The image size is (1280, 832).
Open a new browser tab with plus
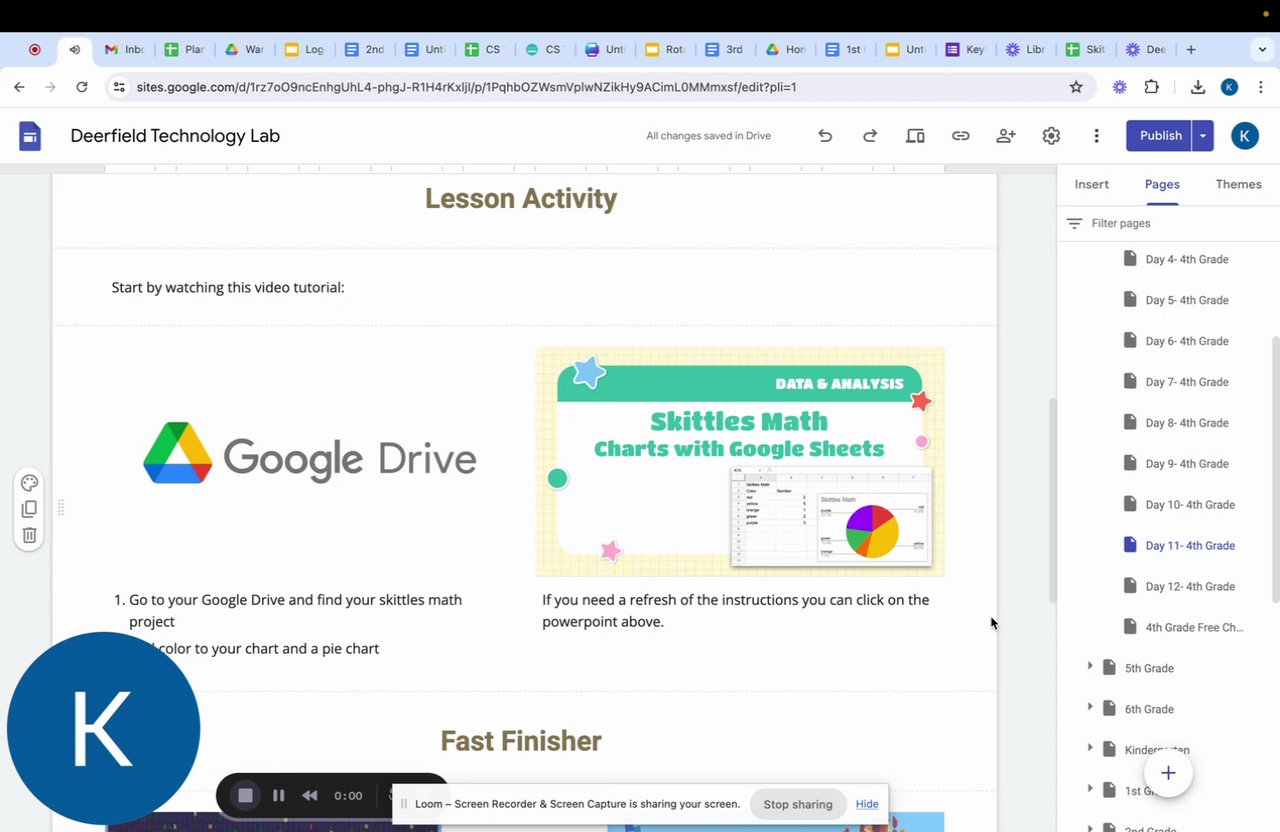click(1190, 49)
